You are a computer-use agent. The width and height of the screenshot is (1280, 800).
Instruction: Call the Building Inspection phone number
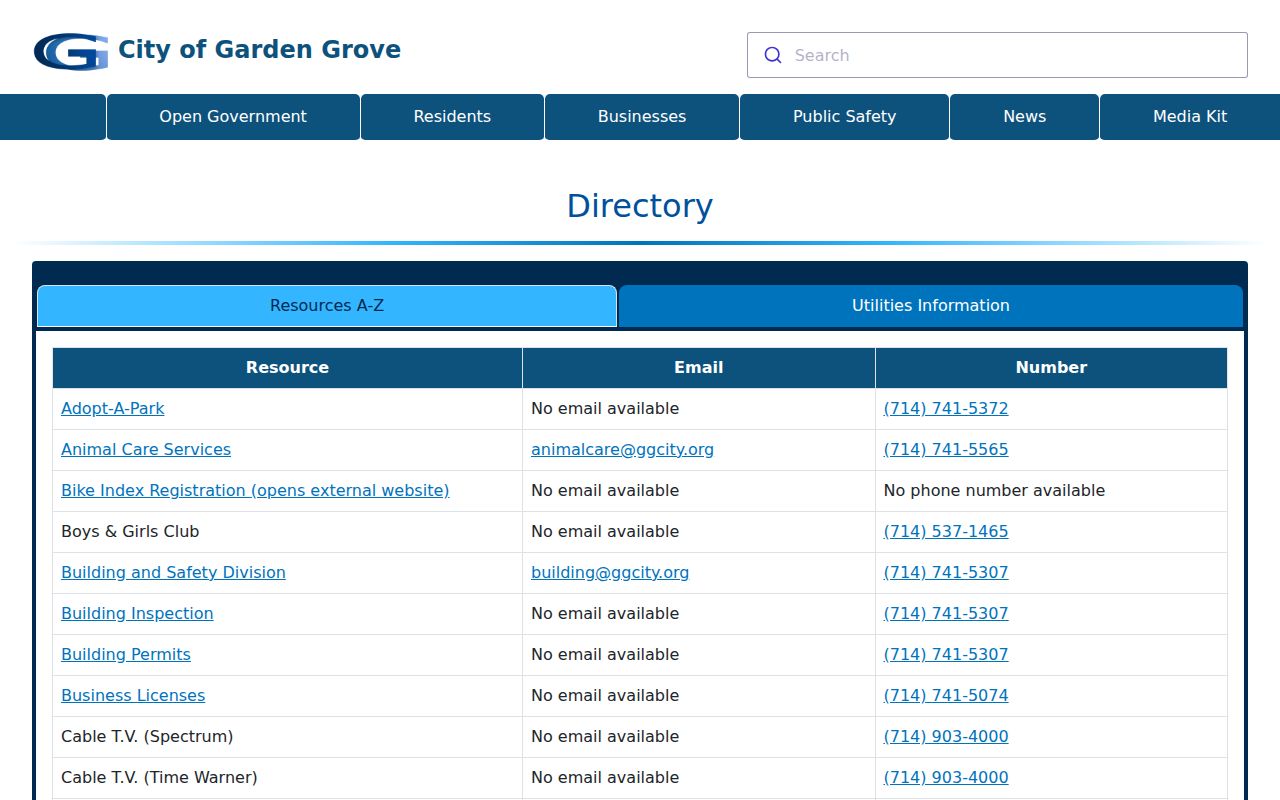pyautogui.click(x=946, y=613)
